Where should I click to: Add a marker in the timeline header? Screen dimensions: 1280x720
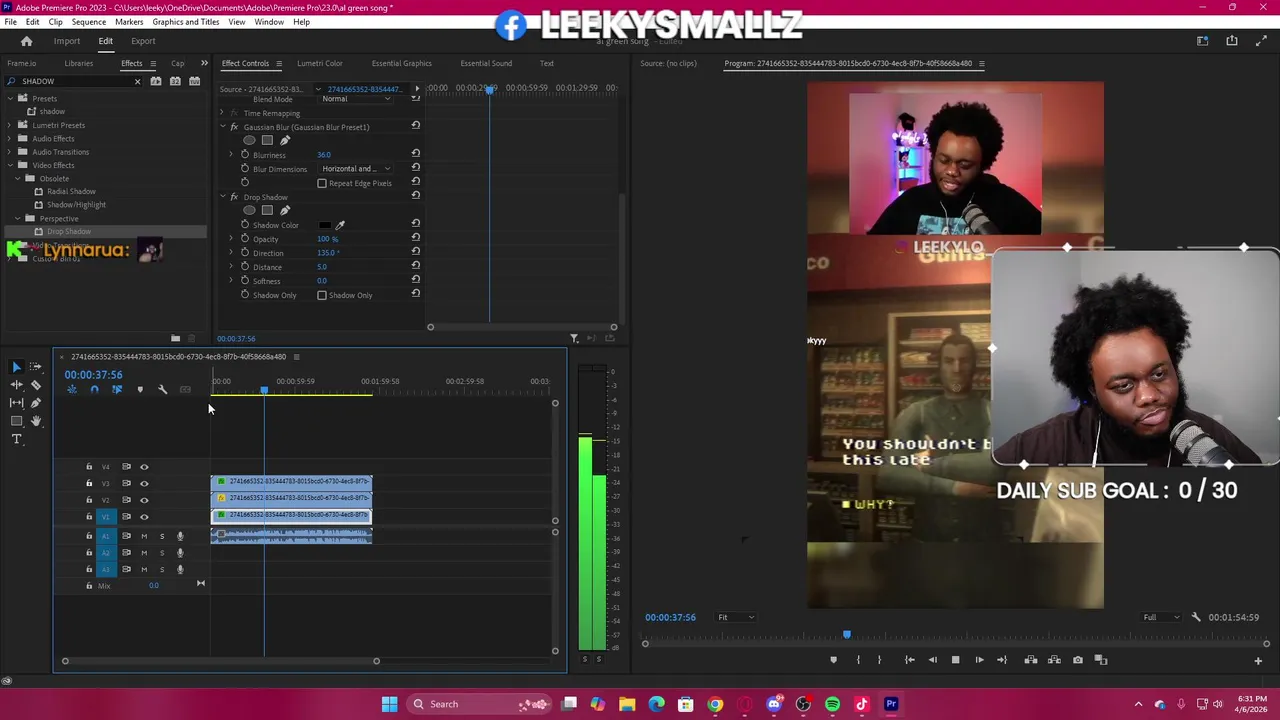pos(140,389)
